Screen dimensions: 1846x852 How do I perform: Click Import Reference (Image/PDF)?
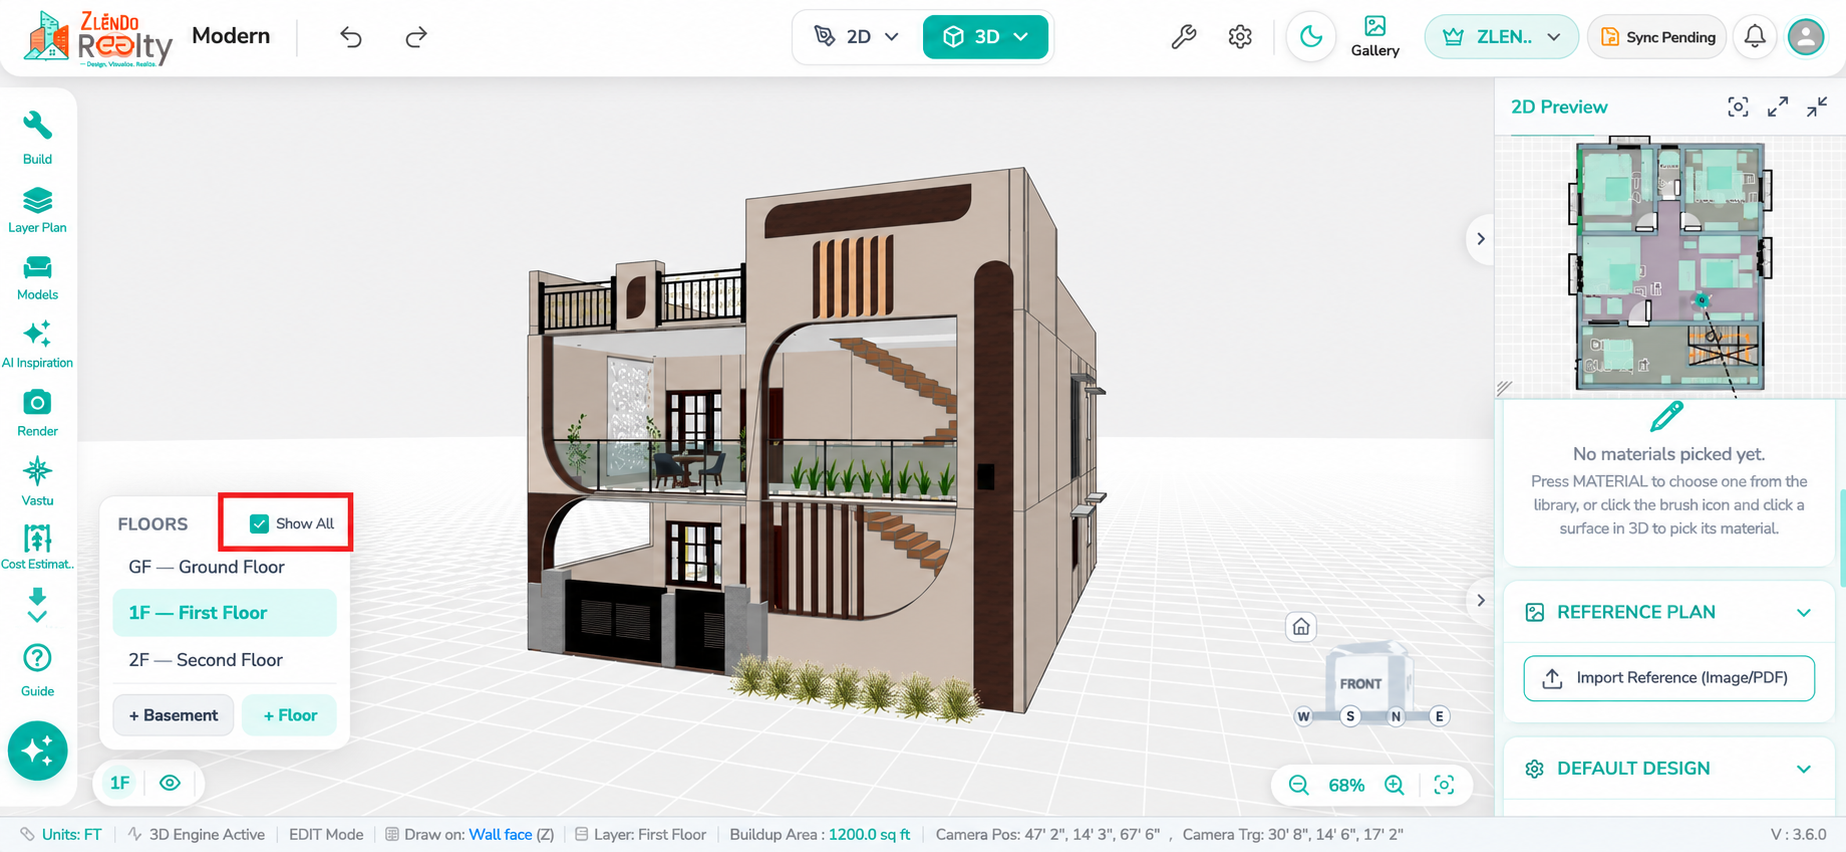pos(1669,678)
